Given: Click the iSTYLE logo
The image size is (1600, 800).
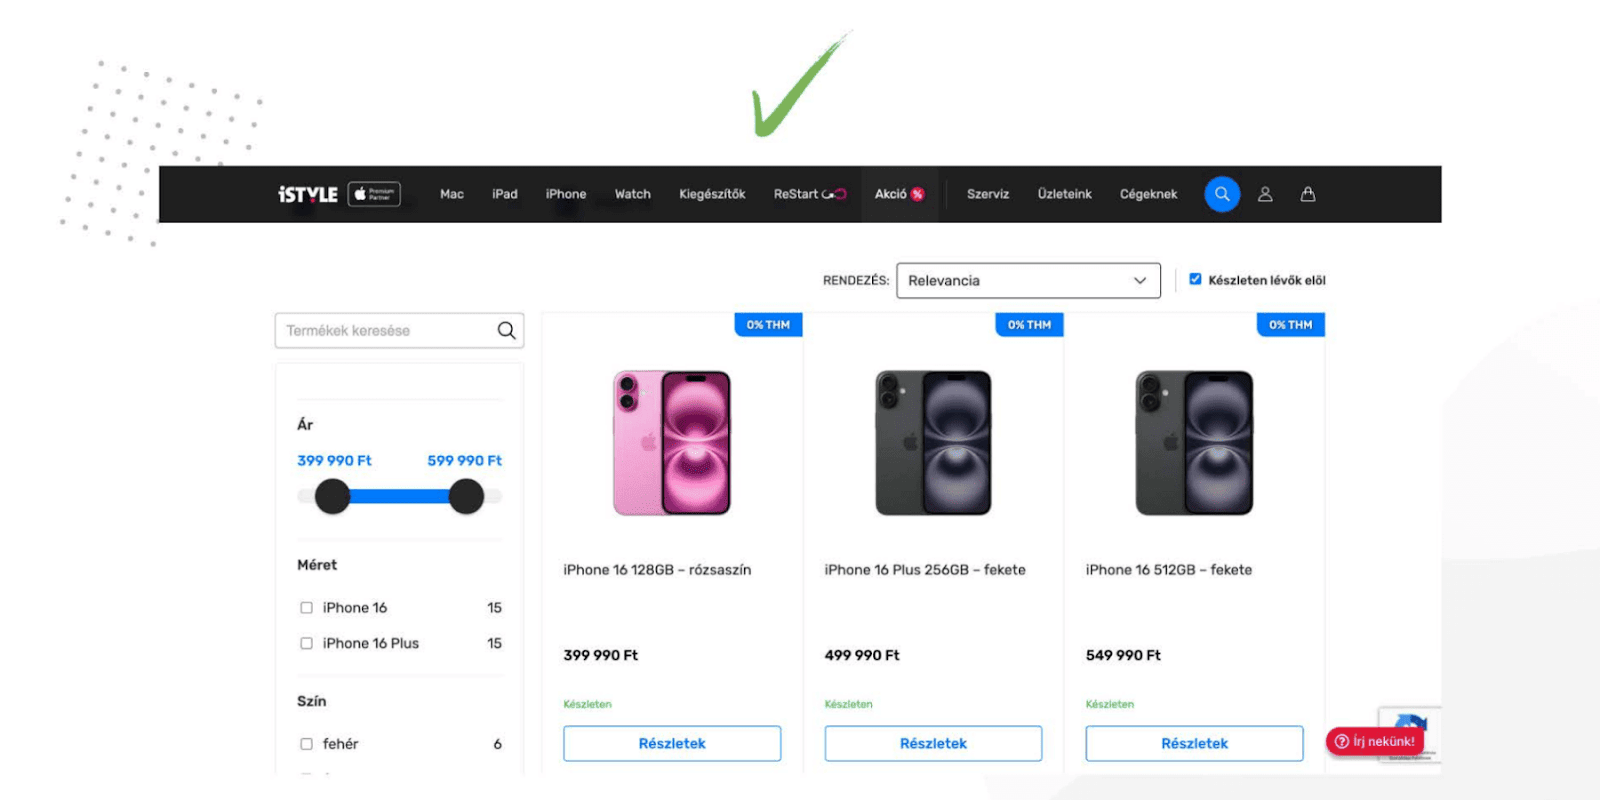Looking at the screenshot, I should click(308, 194).
